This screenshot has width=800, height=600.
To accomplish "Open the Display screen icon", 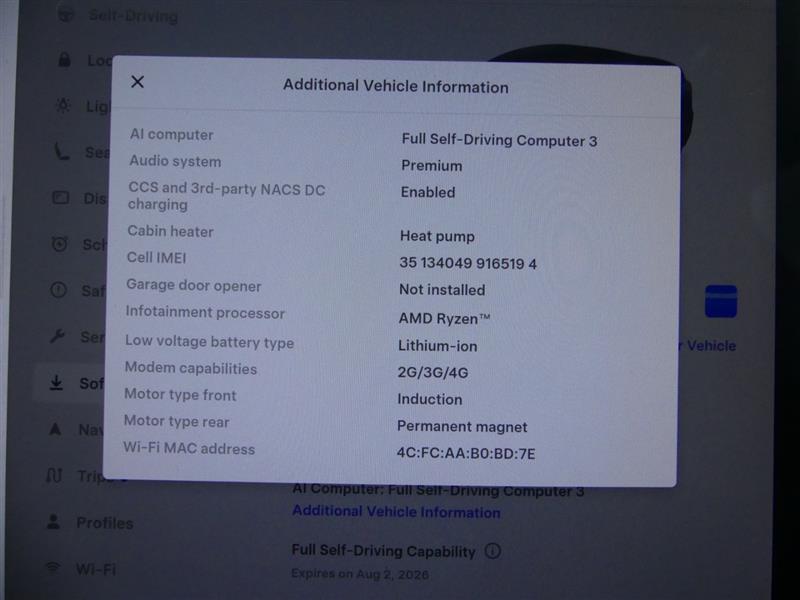I will (x=61, y=197).
